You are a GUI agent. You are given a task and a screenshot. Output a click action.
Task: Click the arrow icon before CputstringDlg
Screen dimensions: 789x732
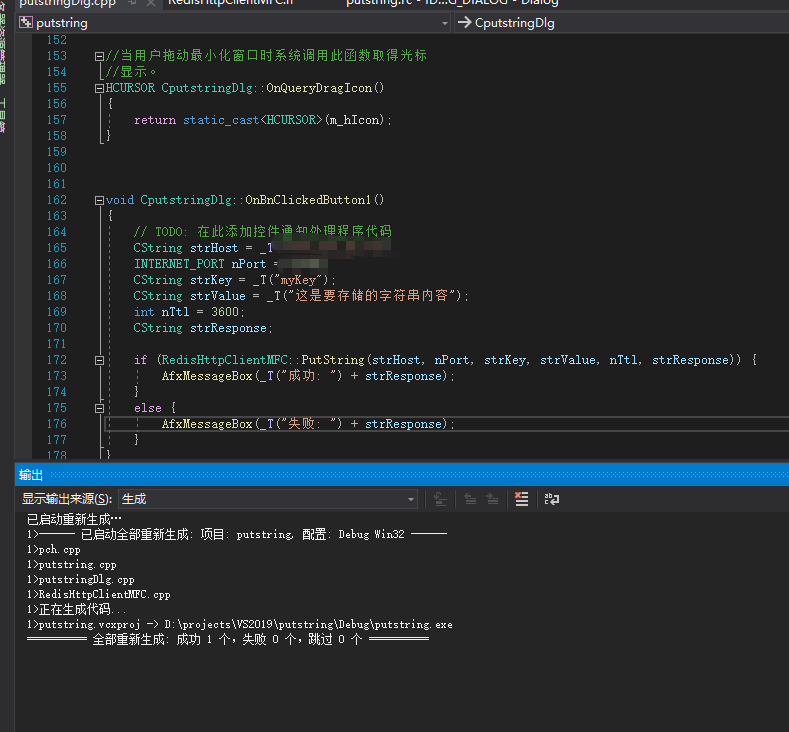click(463, 22)
